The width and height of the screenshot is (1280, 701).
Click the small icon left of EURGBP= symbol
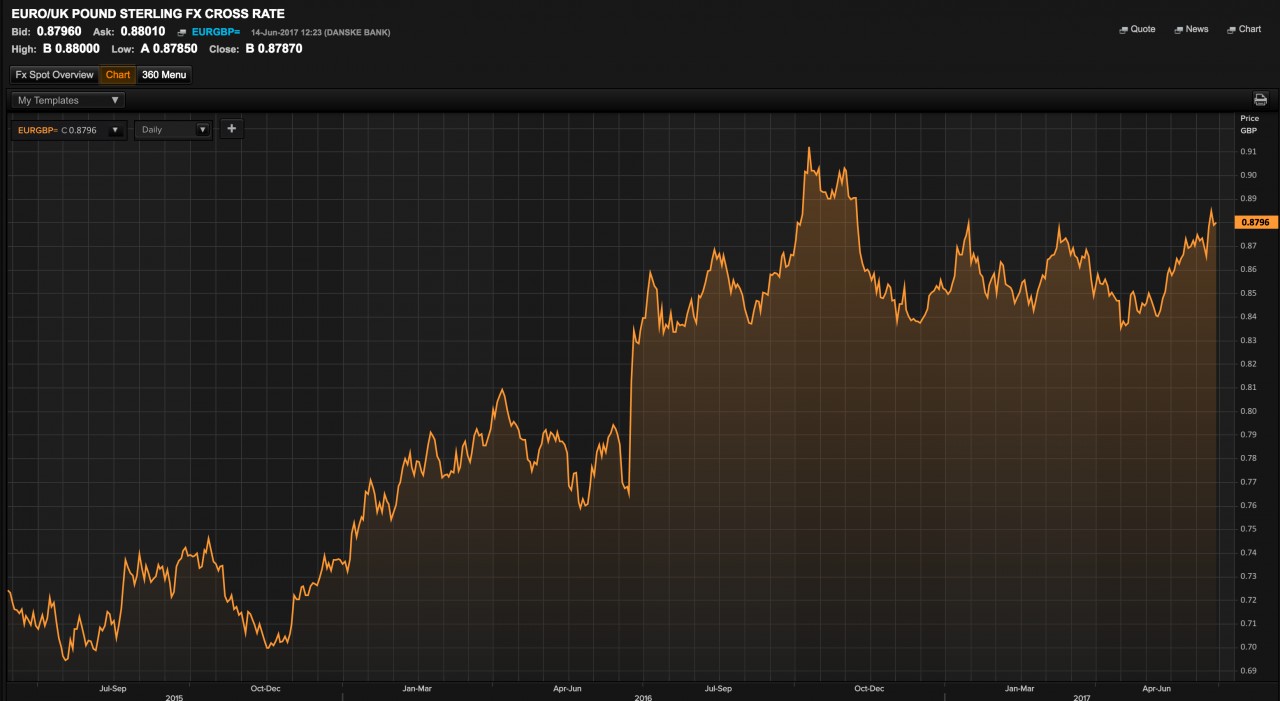[x=181, y=33]
